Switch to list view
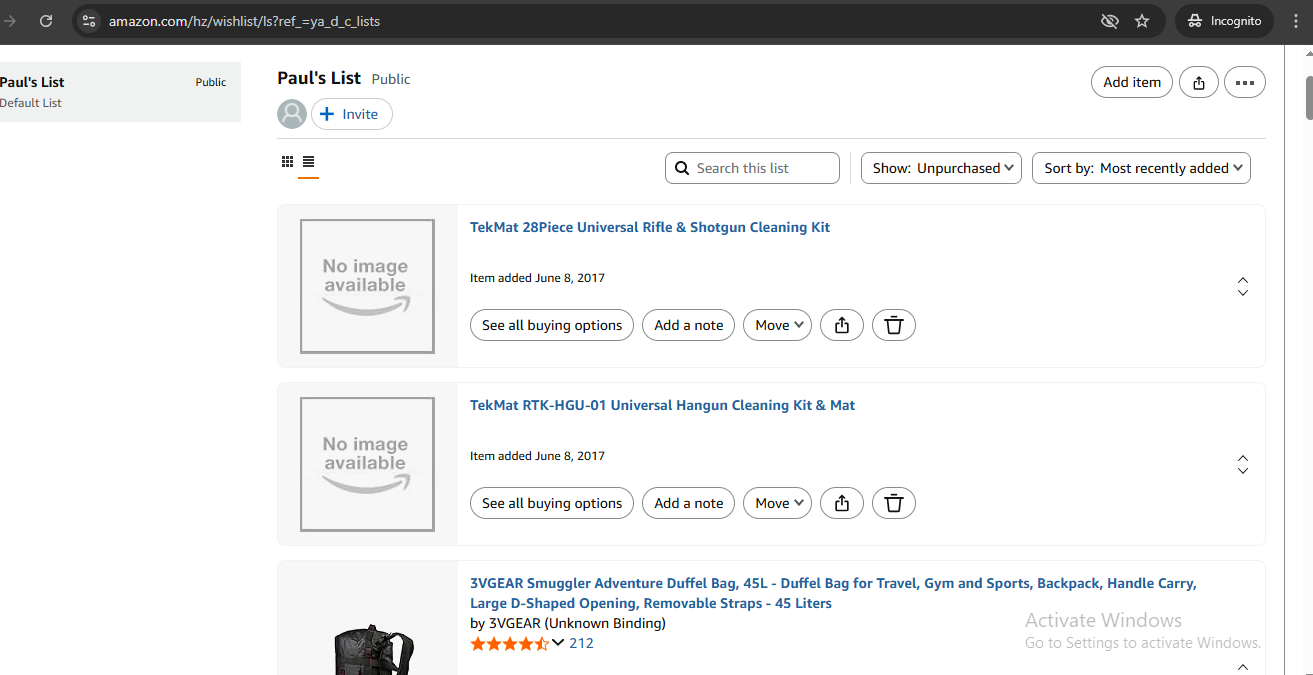The image size is (1313, 675). point(308,161)
